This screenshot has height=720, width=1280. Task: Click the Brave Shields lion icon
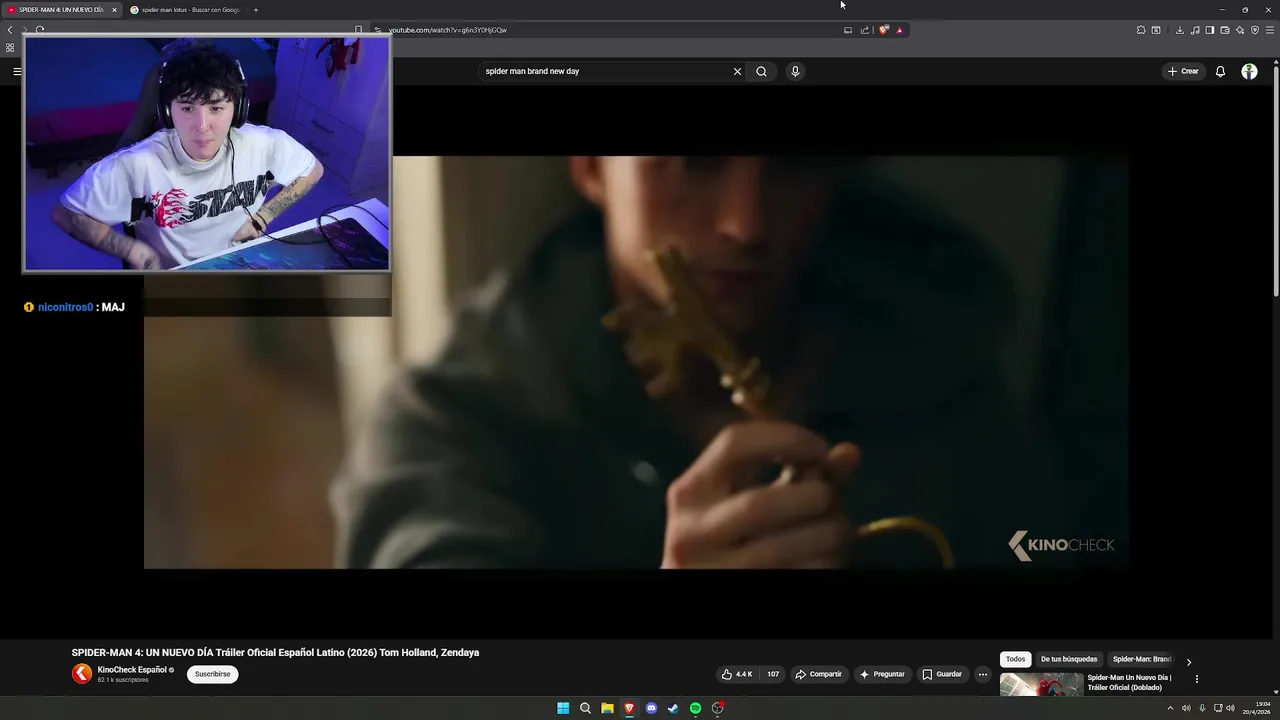tap(883, 30)
